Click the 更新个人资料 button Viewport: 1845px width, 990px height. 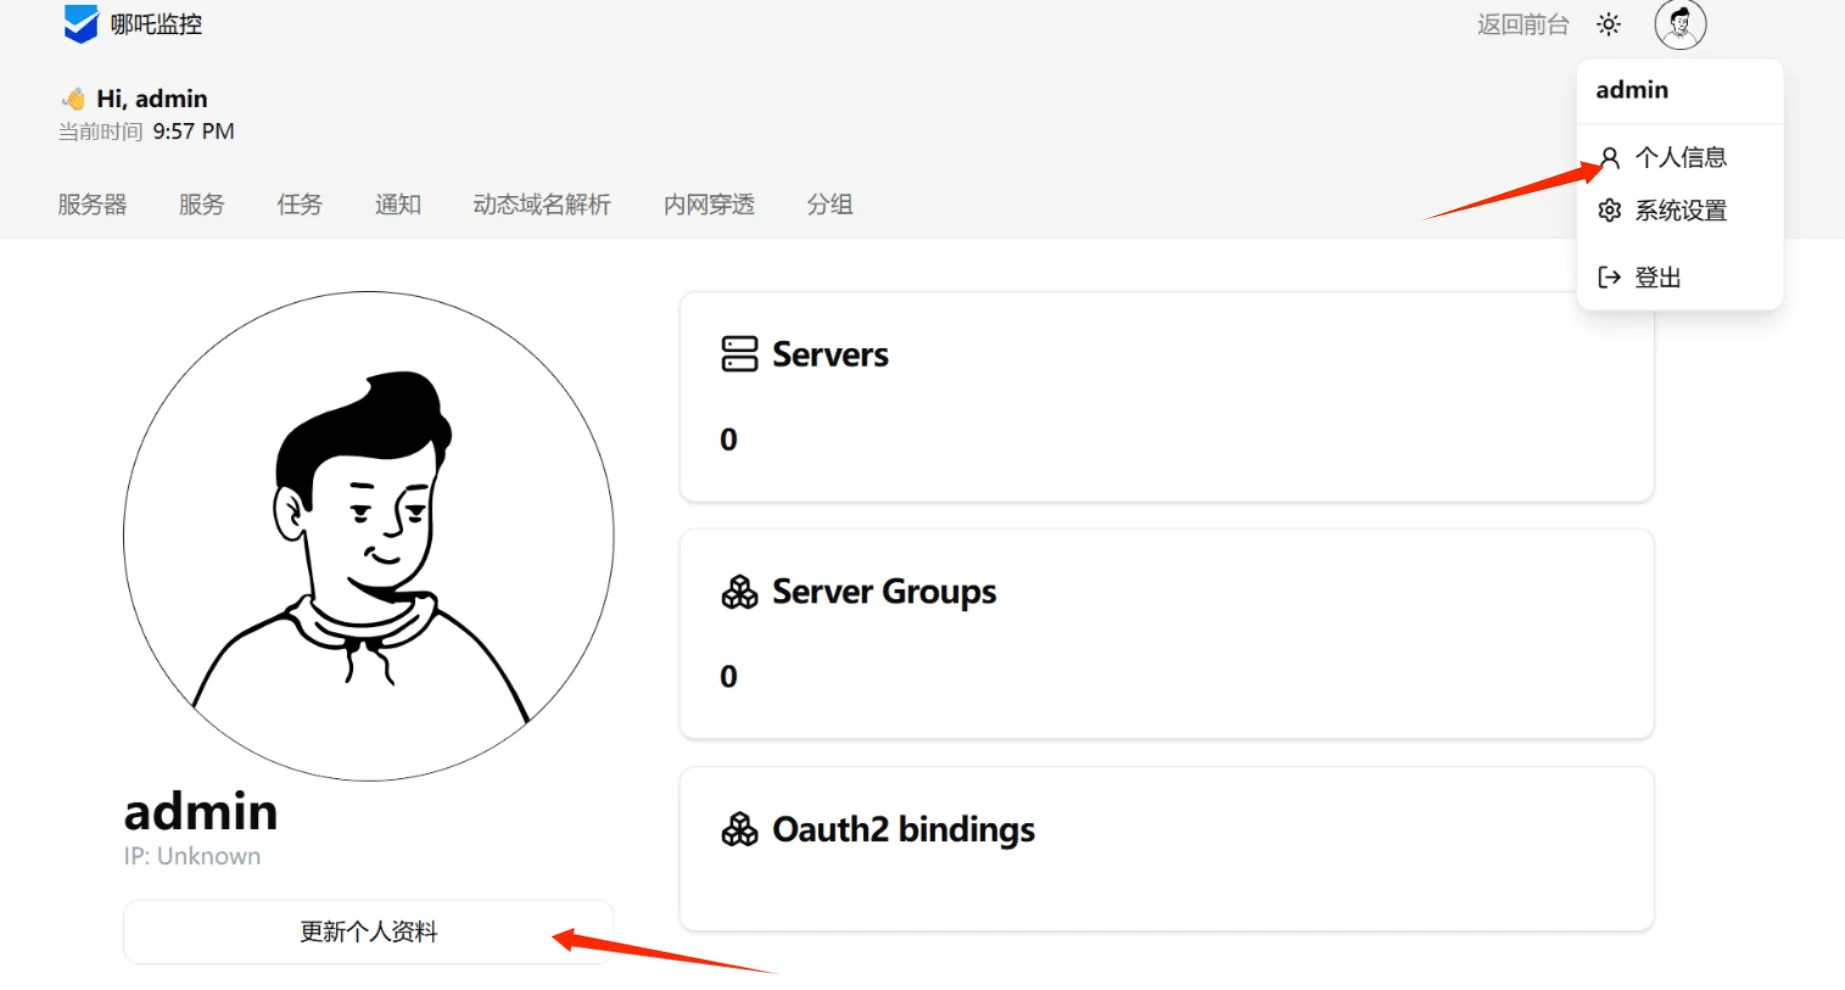[368, 932]
